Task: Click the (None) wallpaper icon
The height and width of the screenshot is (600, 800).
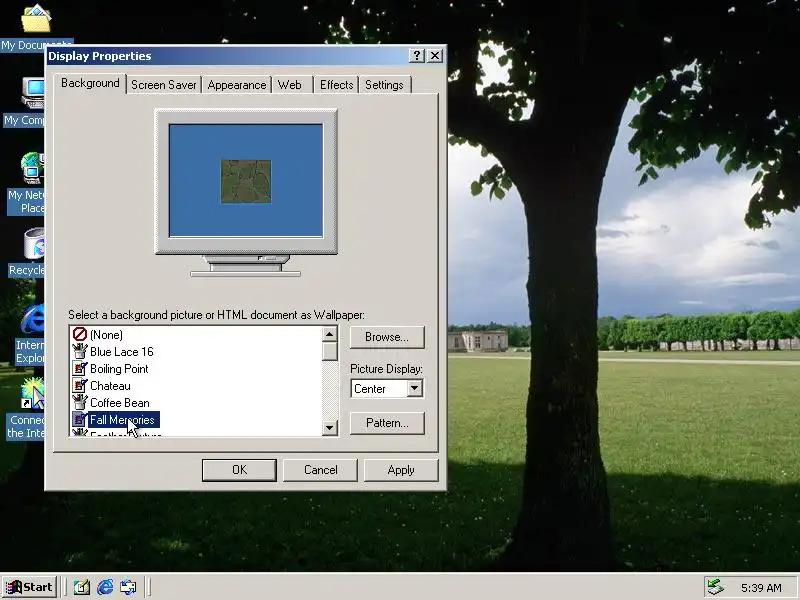Action: coord(80,335)
